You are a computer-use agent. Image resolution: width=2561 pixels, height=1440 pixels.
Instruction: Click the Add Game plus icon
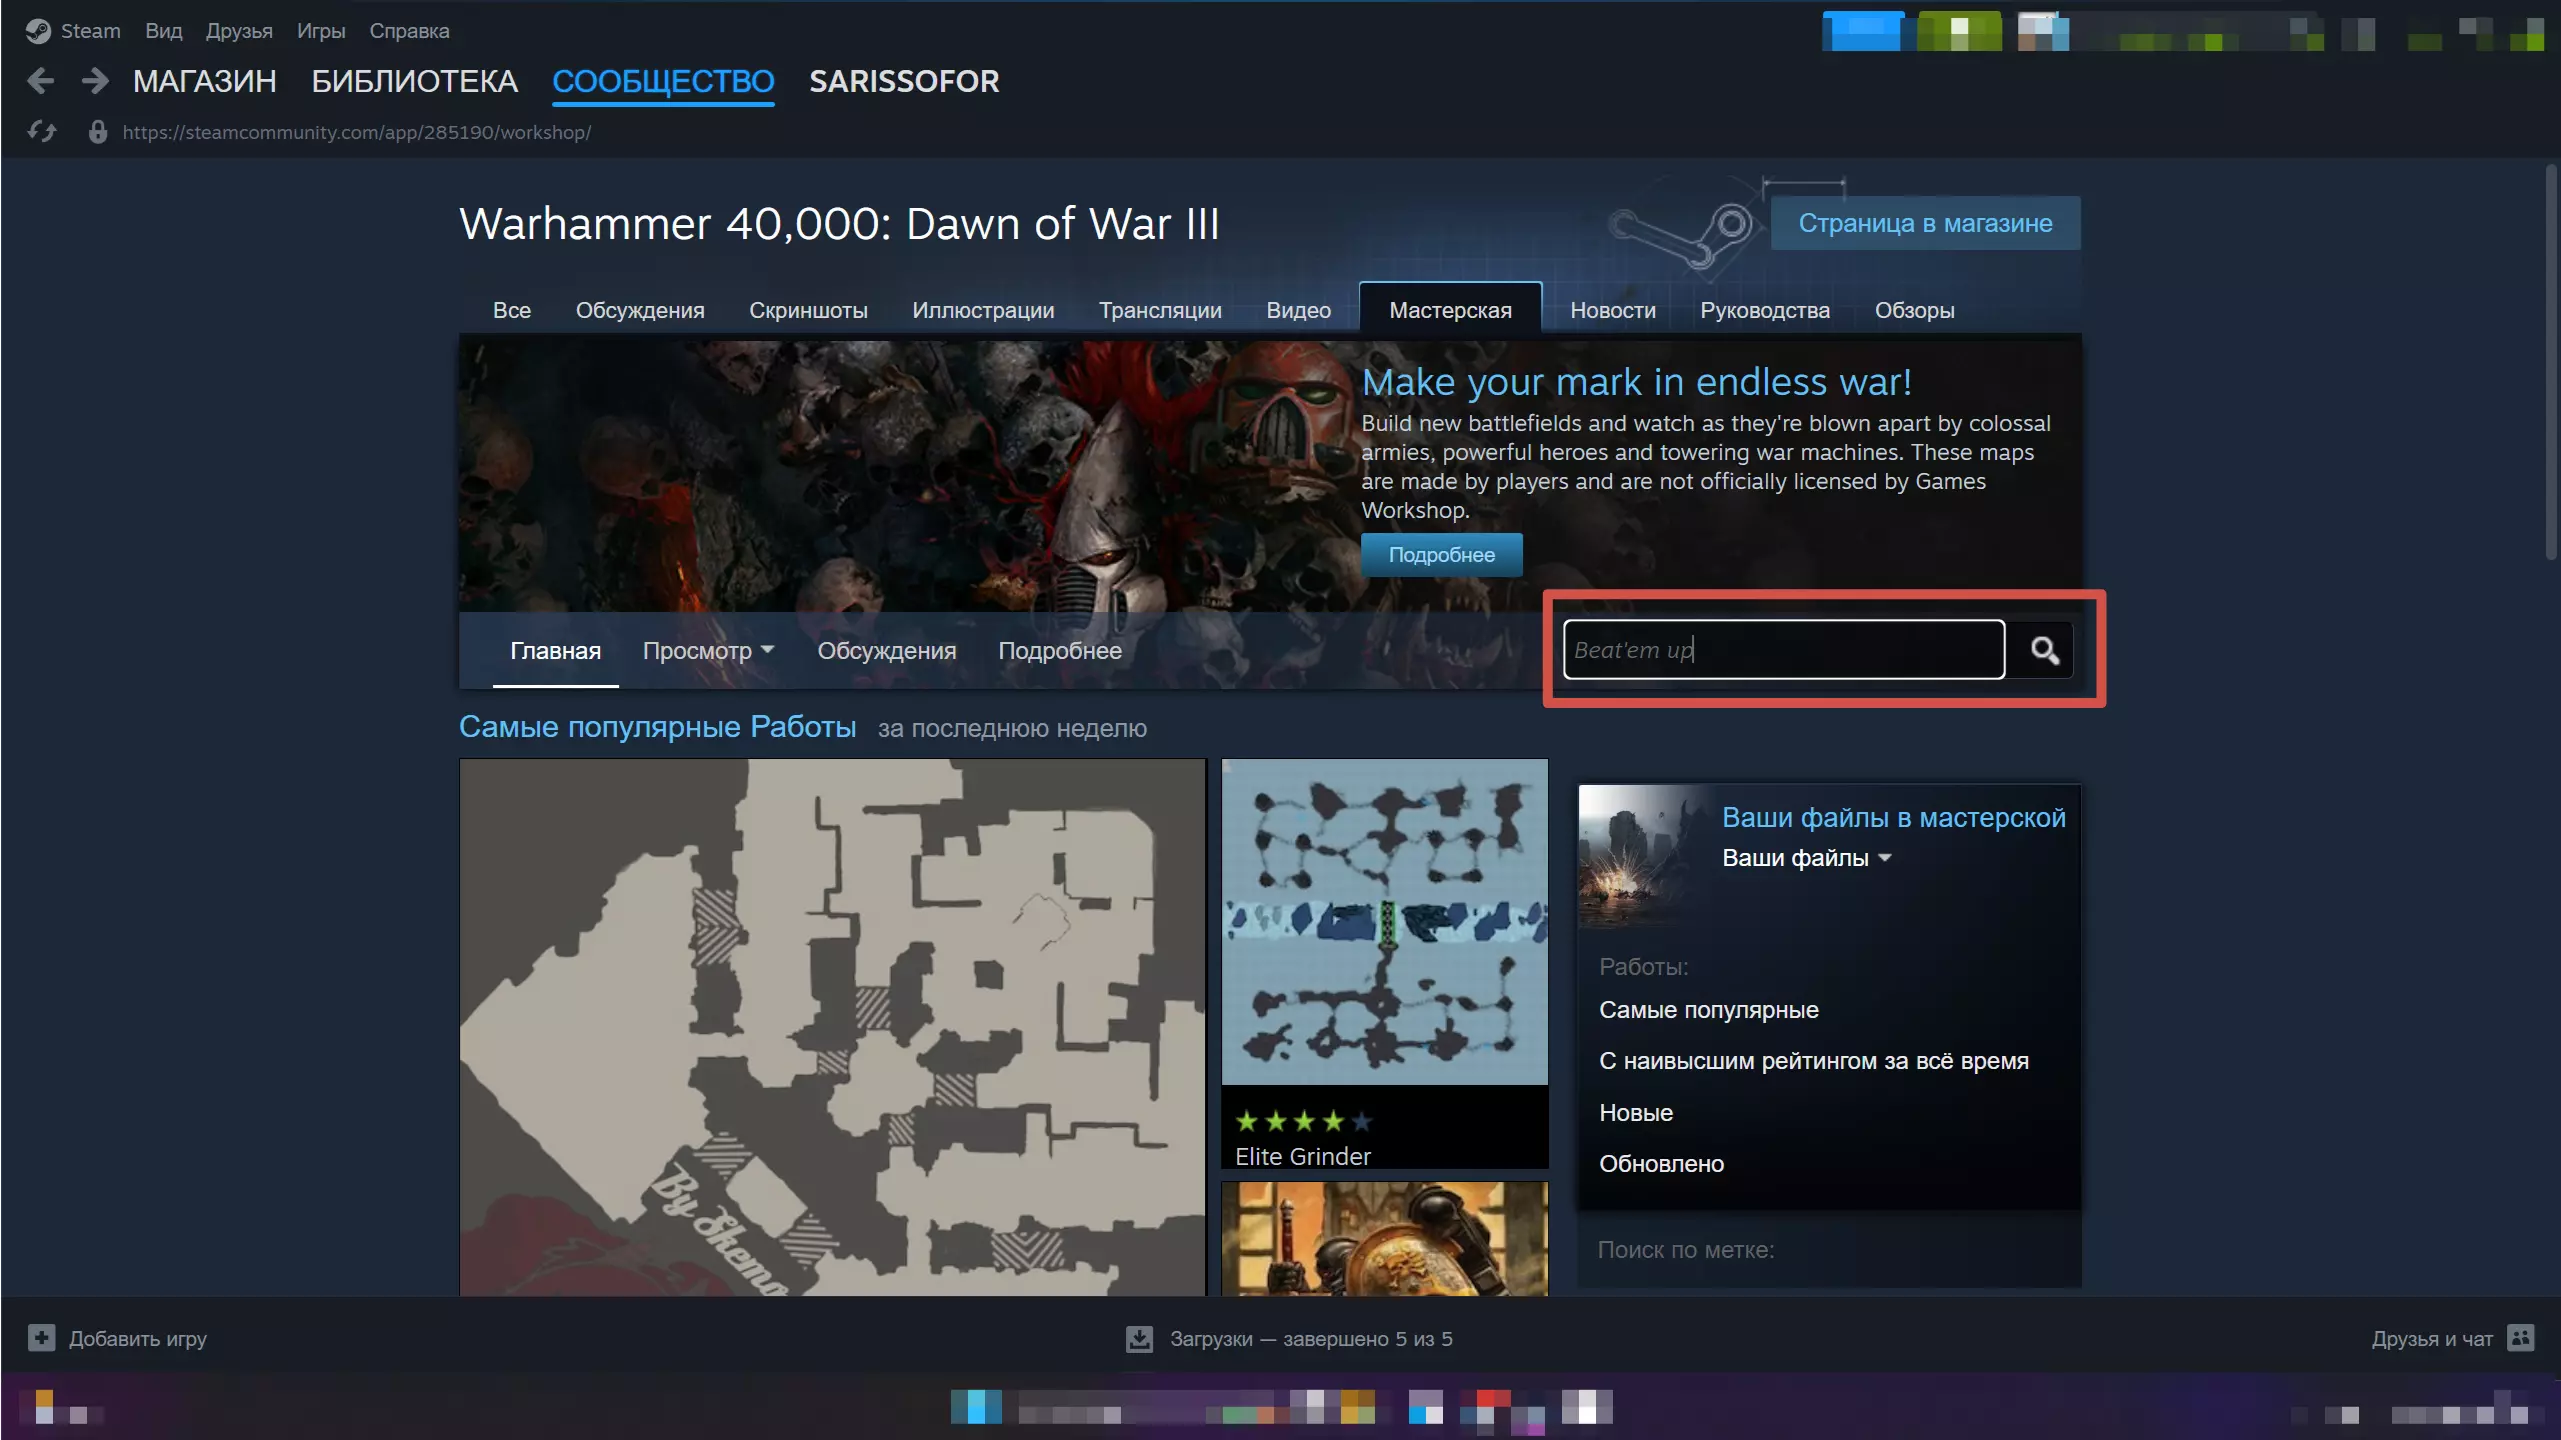coord(41,1338)
